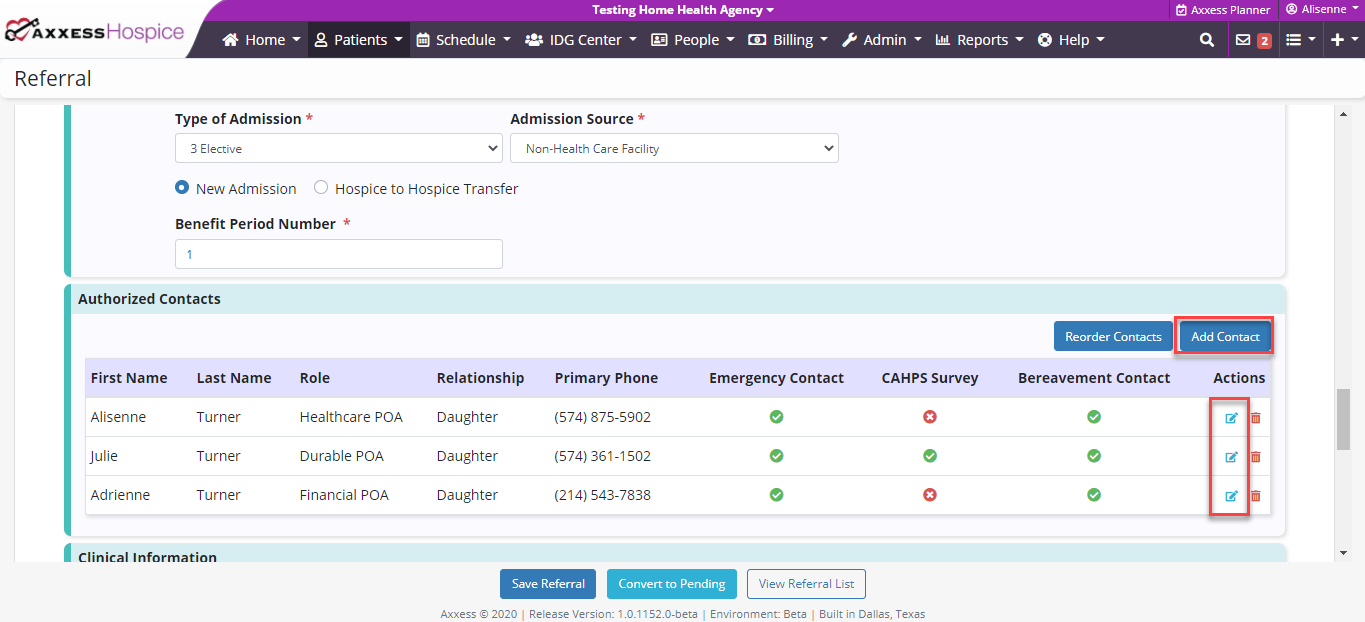Open the messages envelope icon with badge

pos(1251,40)
